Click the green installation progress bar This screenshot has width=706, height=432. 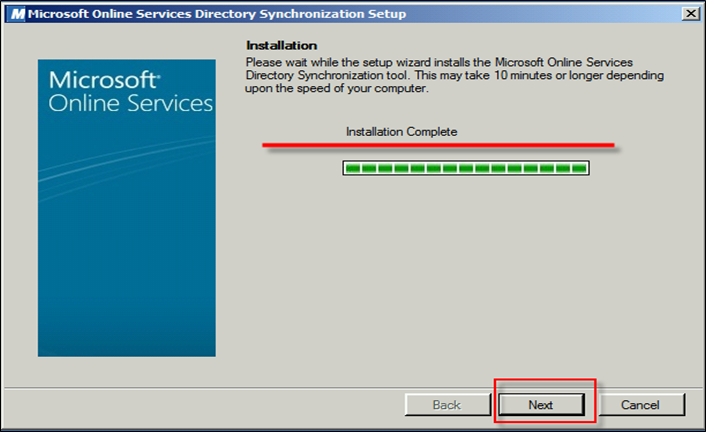(466, 168)
